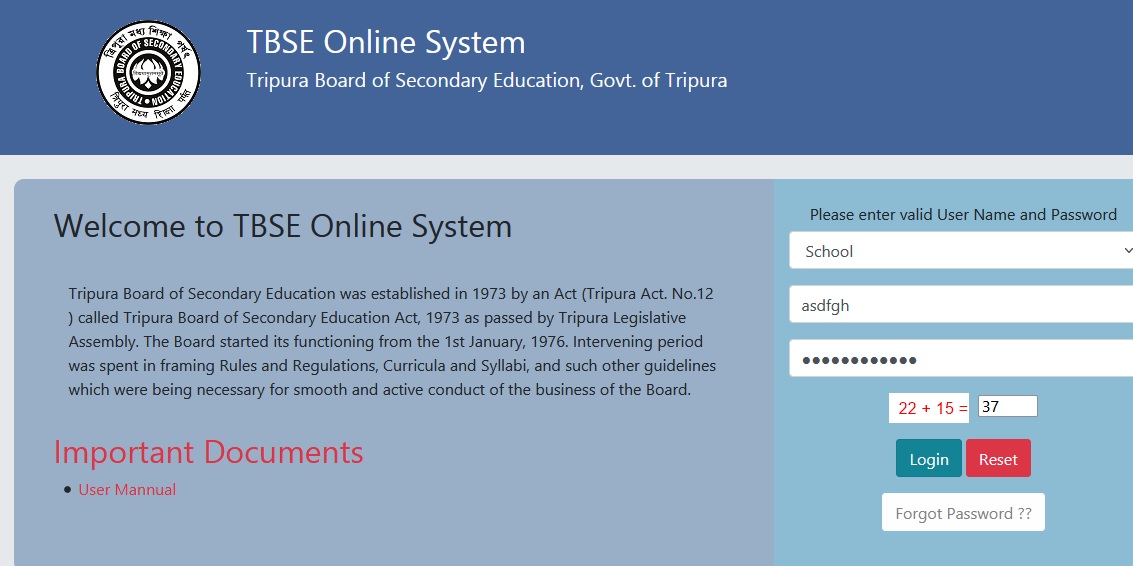Viewport: 1133px width, 566px height.
Task: Click the paragraph describing the Board's establishment
Action: click(x=392, y=342)
